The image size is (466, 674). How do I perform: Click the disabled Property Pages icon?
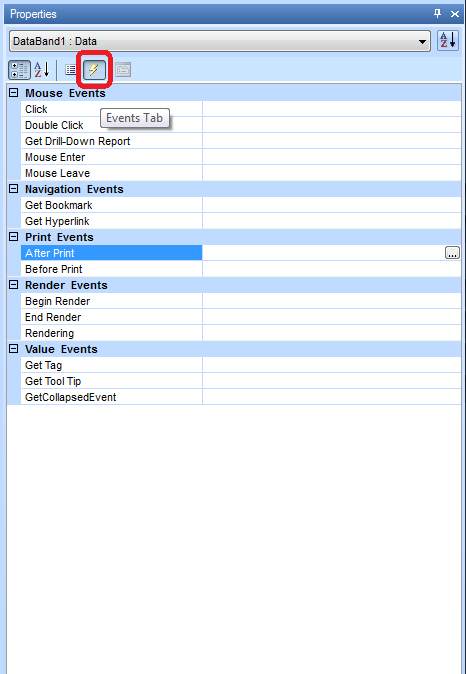coord(123,70)
